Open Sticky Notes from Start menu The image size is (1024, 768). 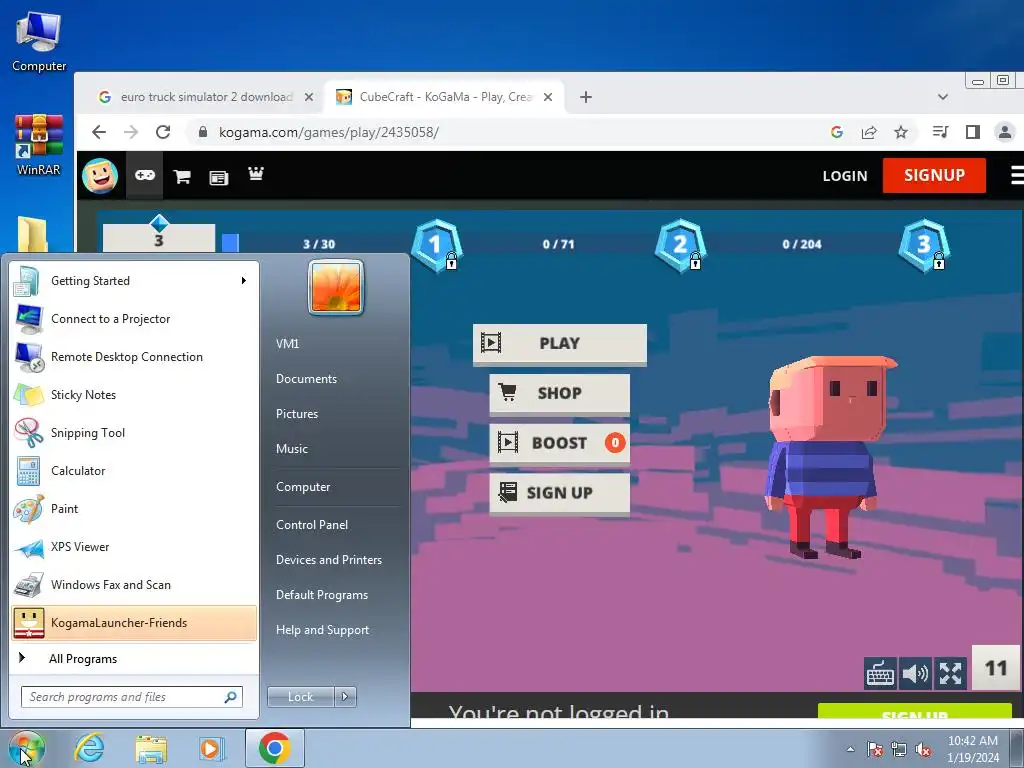click(x=134, y=394)
